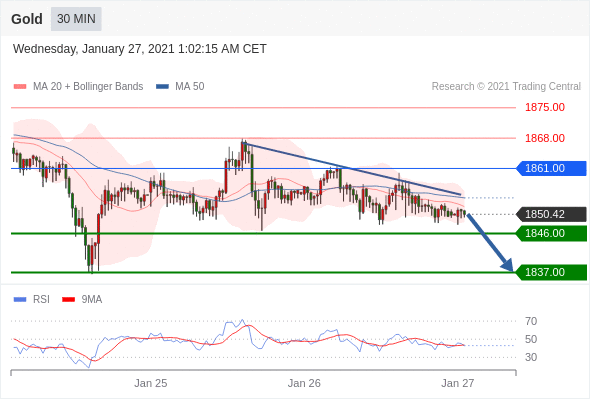Toggle the 9MA legend entry
Screen dimensions: 590x400
click(x=82, y=300)
